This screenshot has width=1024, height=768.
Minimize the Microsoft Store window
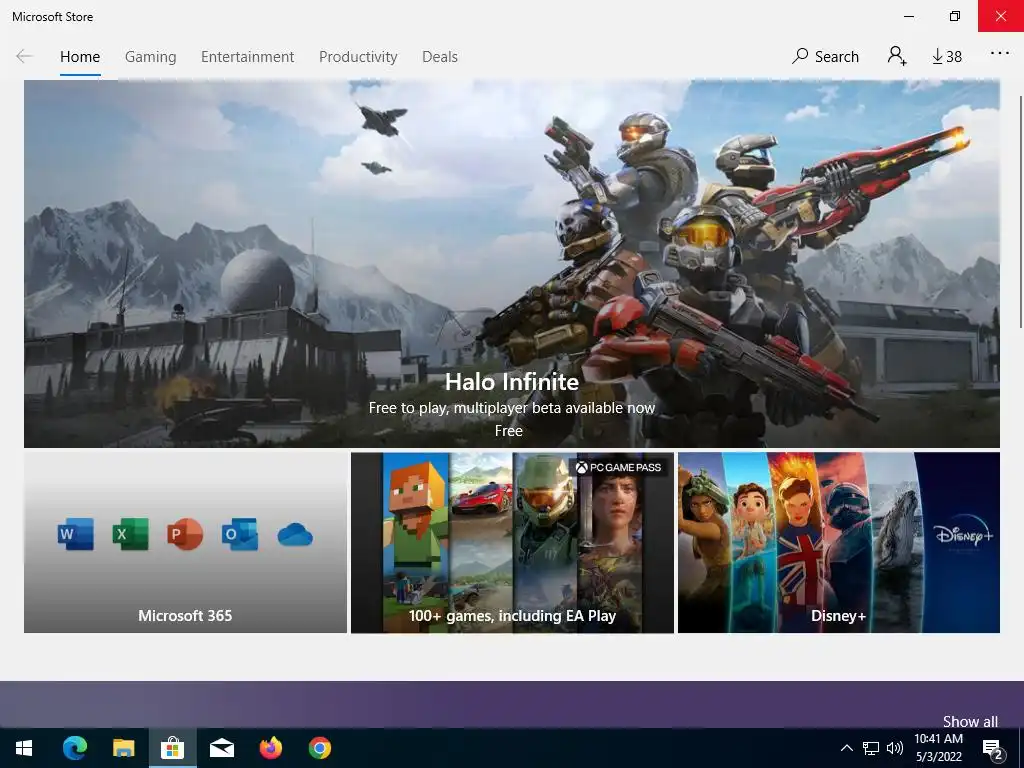coord(908,16)
